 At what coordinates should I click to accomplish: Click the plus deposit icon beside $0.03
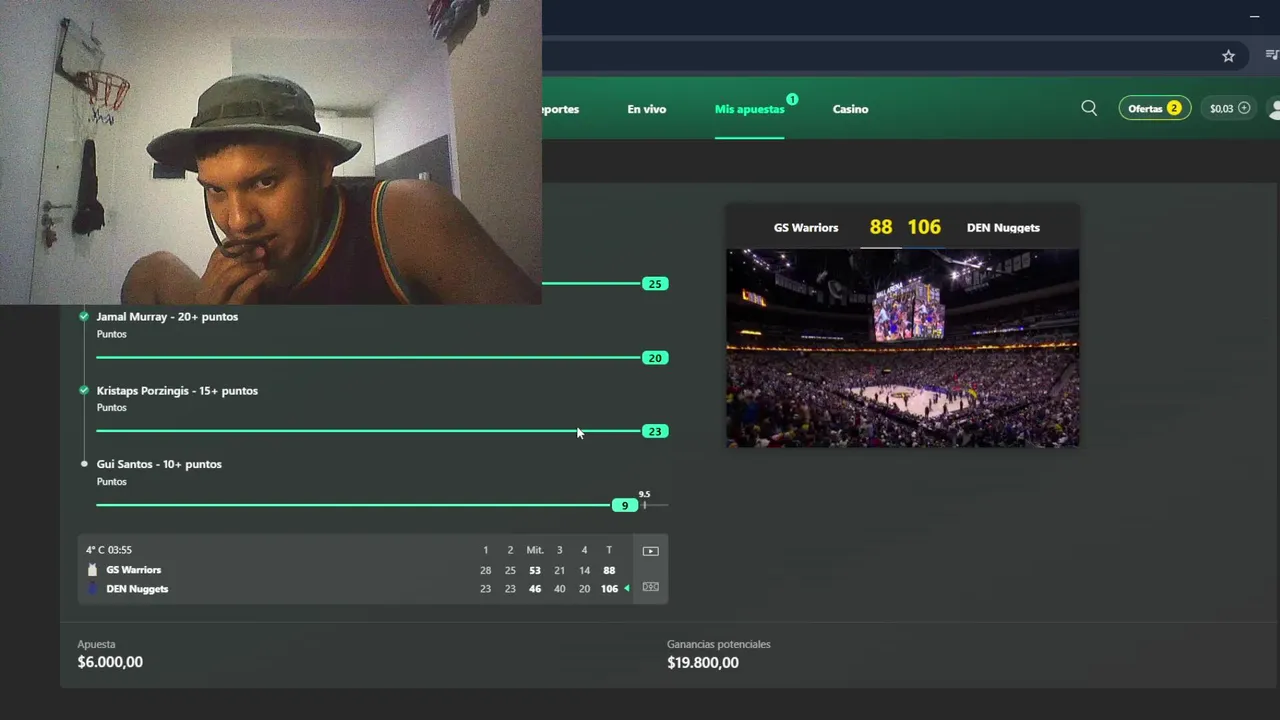pos(1244,108)
